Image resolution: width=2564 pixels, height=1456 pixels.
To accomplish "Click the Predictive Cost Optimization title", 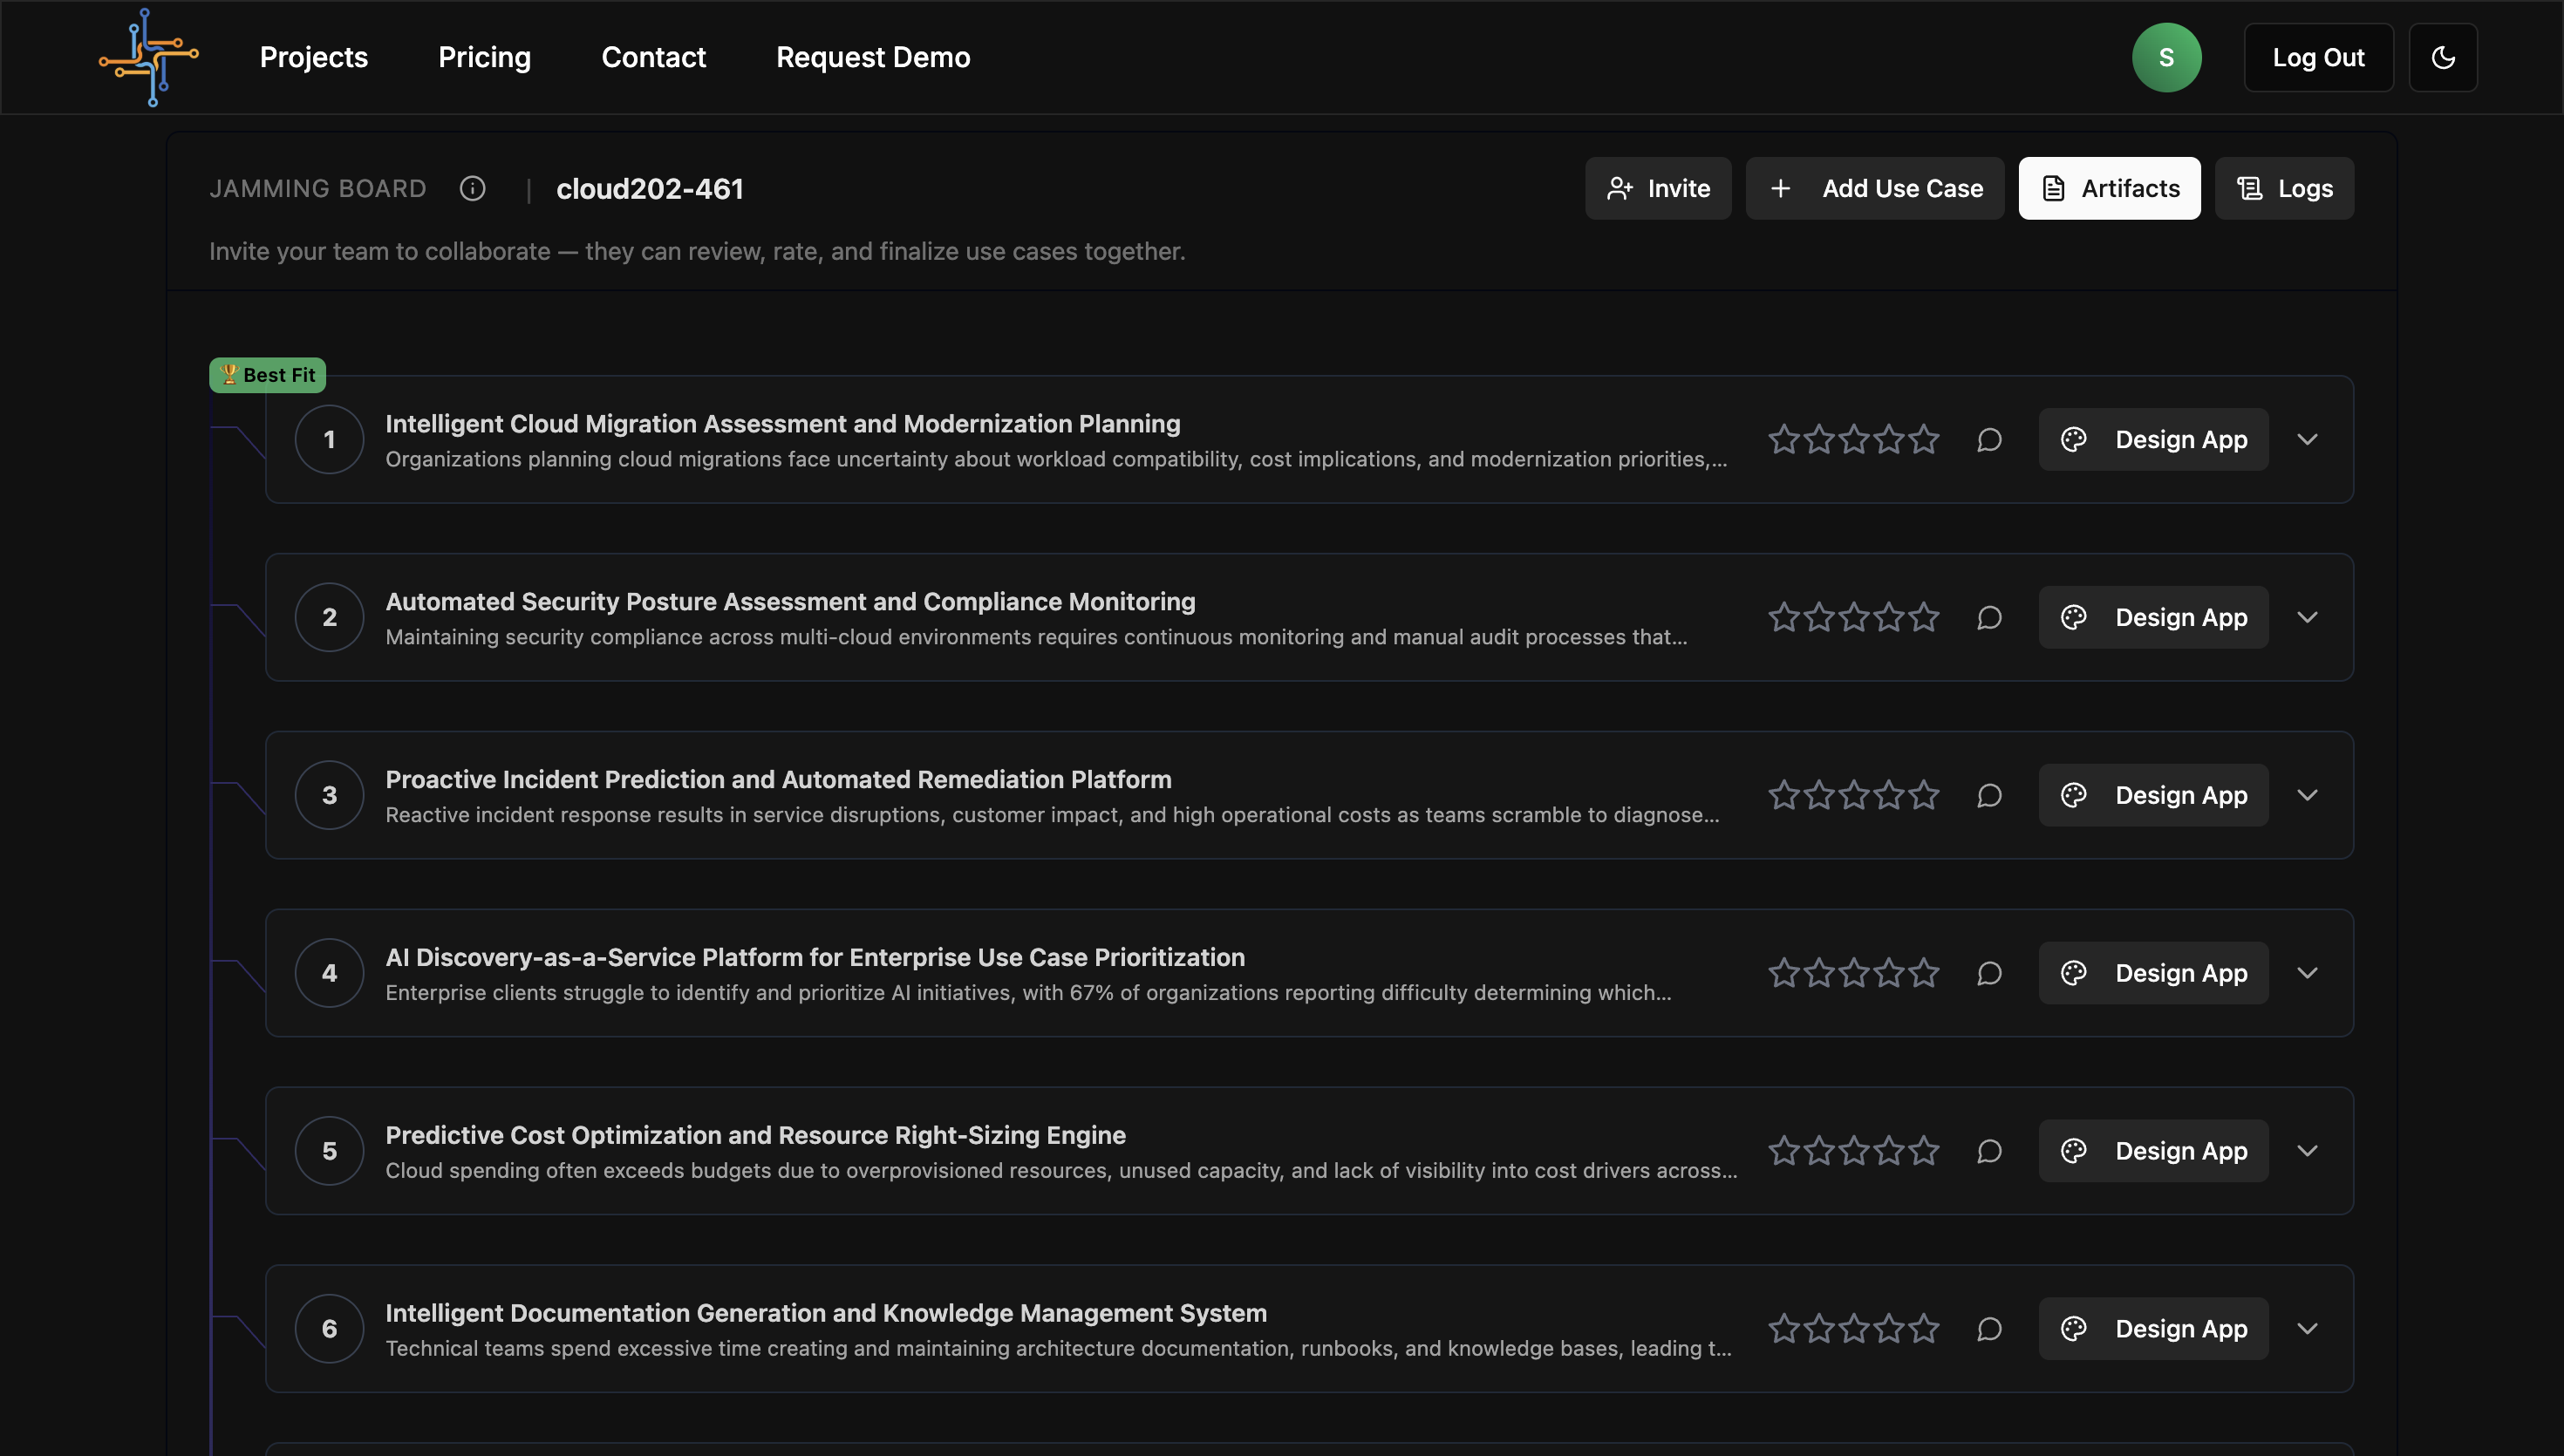I will click(x=755, y=1135).
